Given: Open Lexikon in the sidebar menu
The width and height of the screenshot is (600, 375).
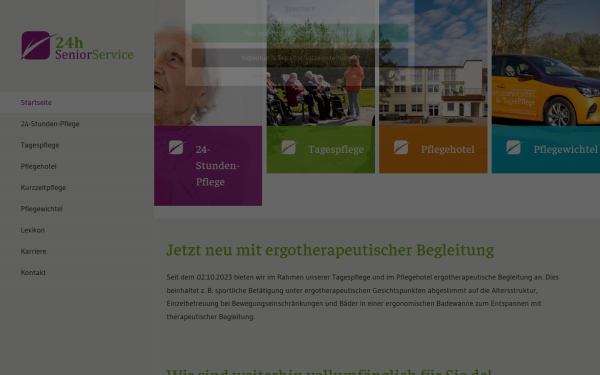Looking at the screenshot, I should [x=77, y=230].
